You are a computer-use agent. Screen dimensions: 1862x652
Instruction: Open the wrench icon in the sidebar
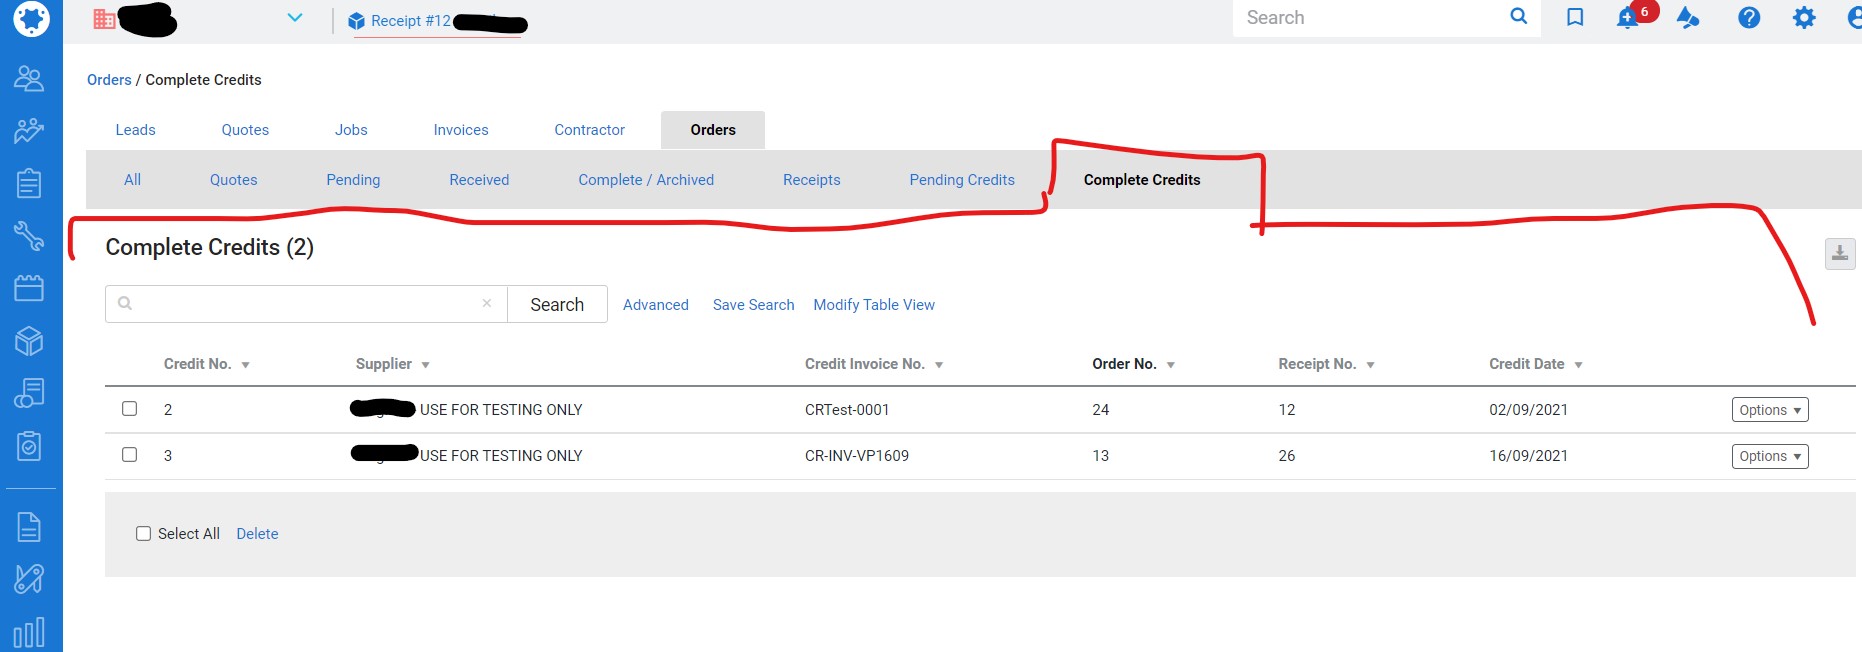pyautogui.click(x=29, y=236)
